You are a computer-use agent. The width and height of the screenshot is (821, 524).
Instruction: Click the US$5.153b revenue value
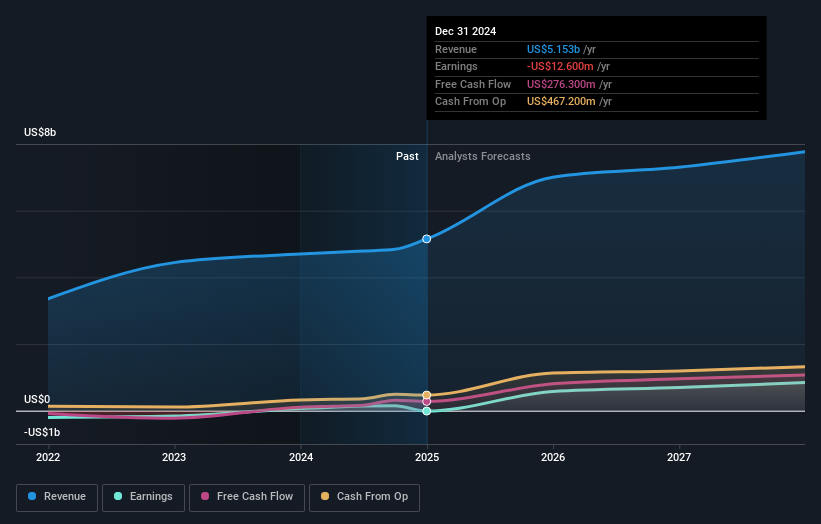553,49
